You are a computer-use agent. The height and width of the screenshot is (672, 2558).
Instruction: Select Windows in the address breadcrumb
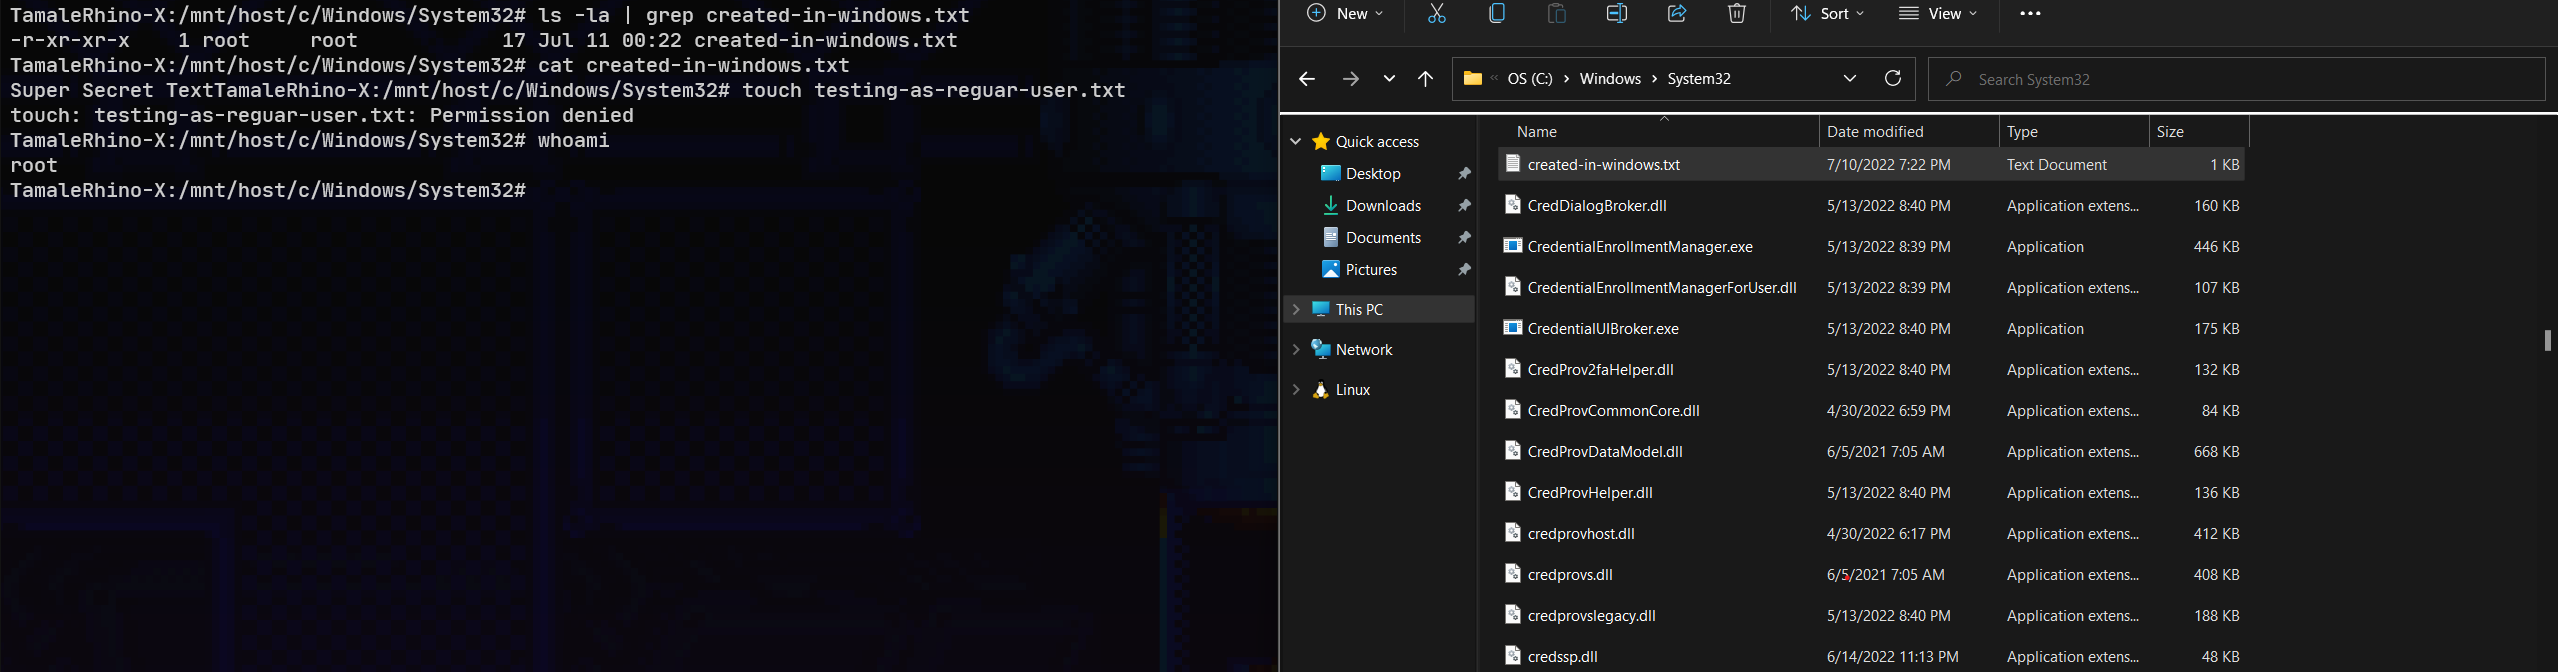[1610, 79]
